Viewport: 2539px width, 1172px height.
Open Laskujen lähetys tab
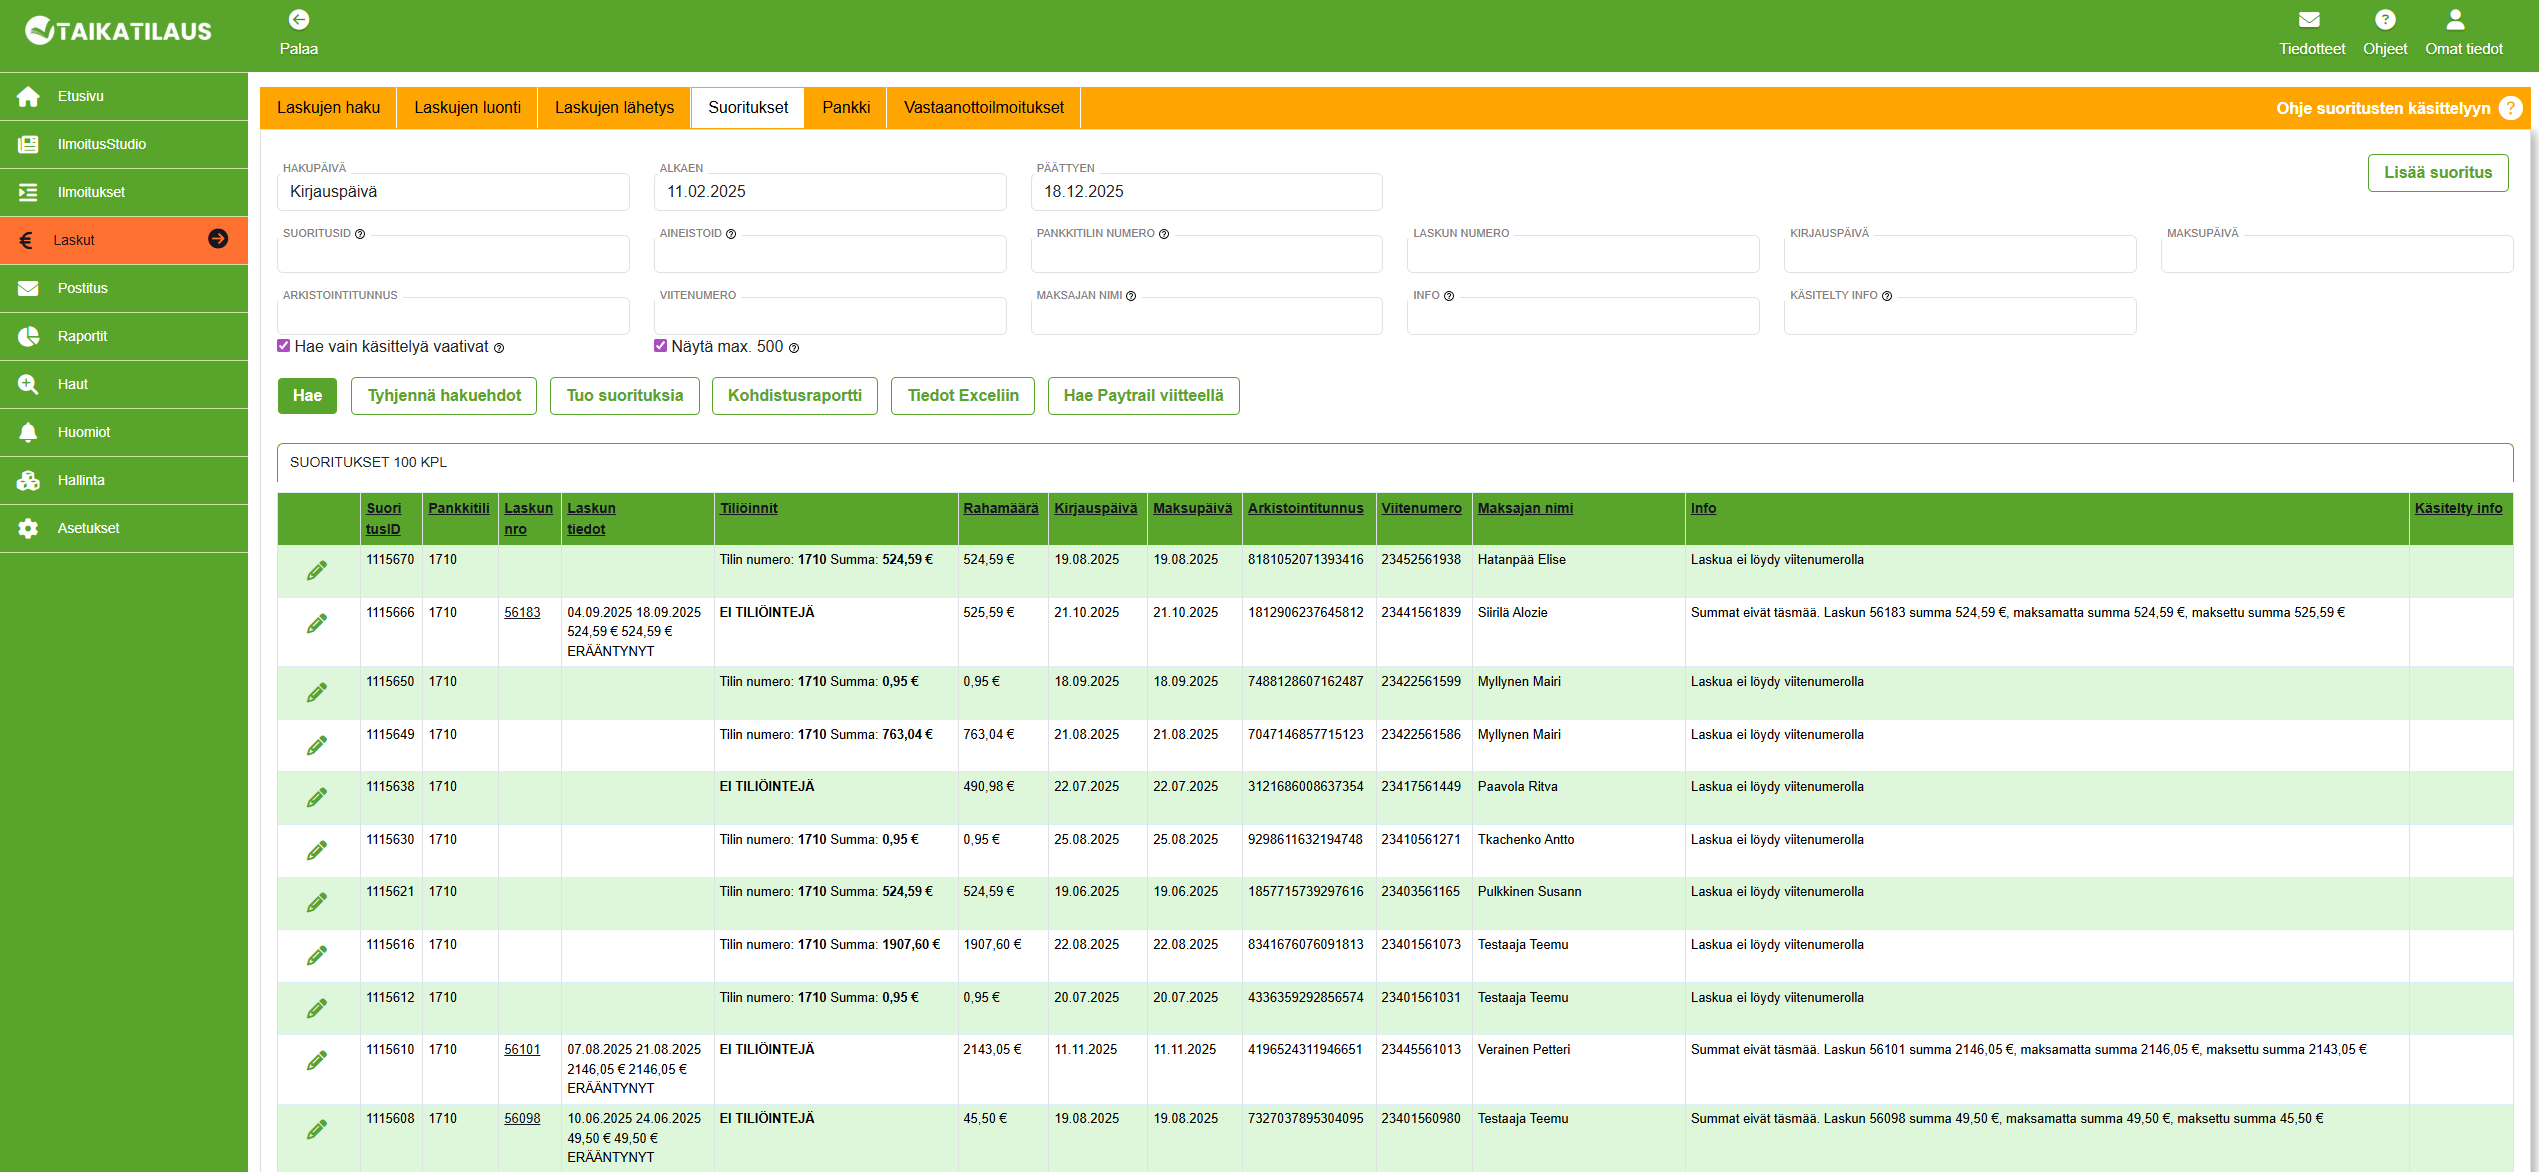pos(614,108)
